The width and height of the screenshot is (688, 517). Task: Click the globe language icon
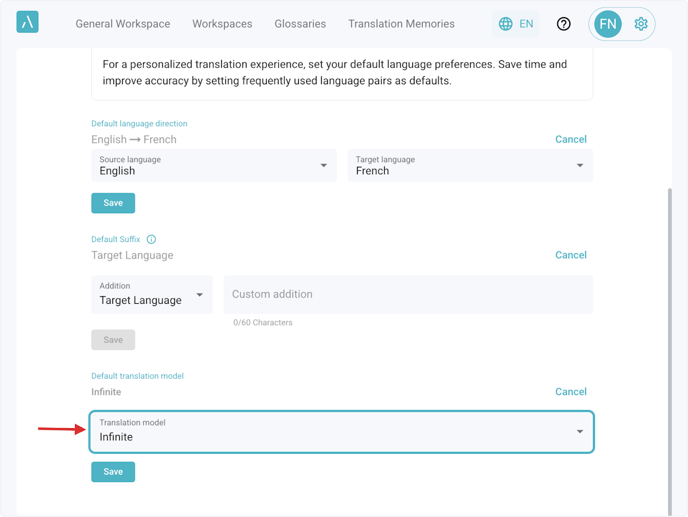(x=506, y=24)
